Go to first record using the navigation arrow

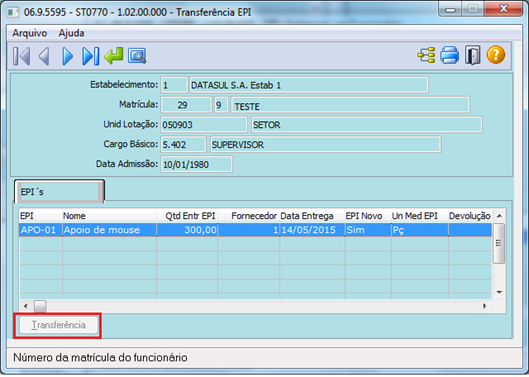22,56
